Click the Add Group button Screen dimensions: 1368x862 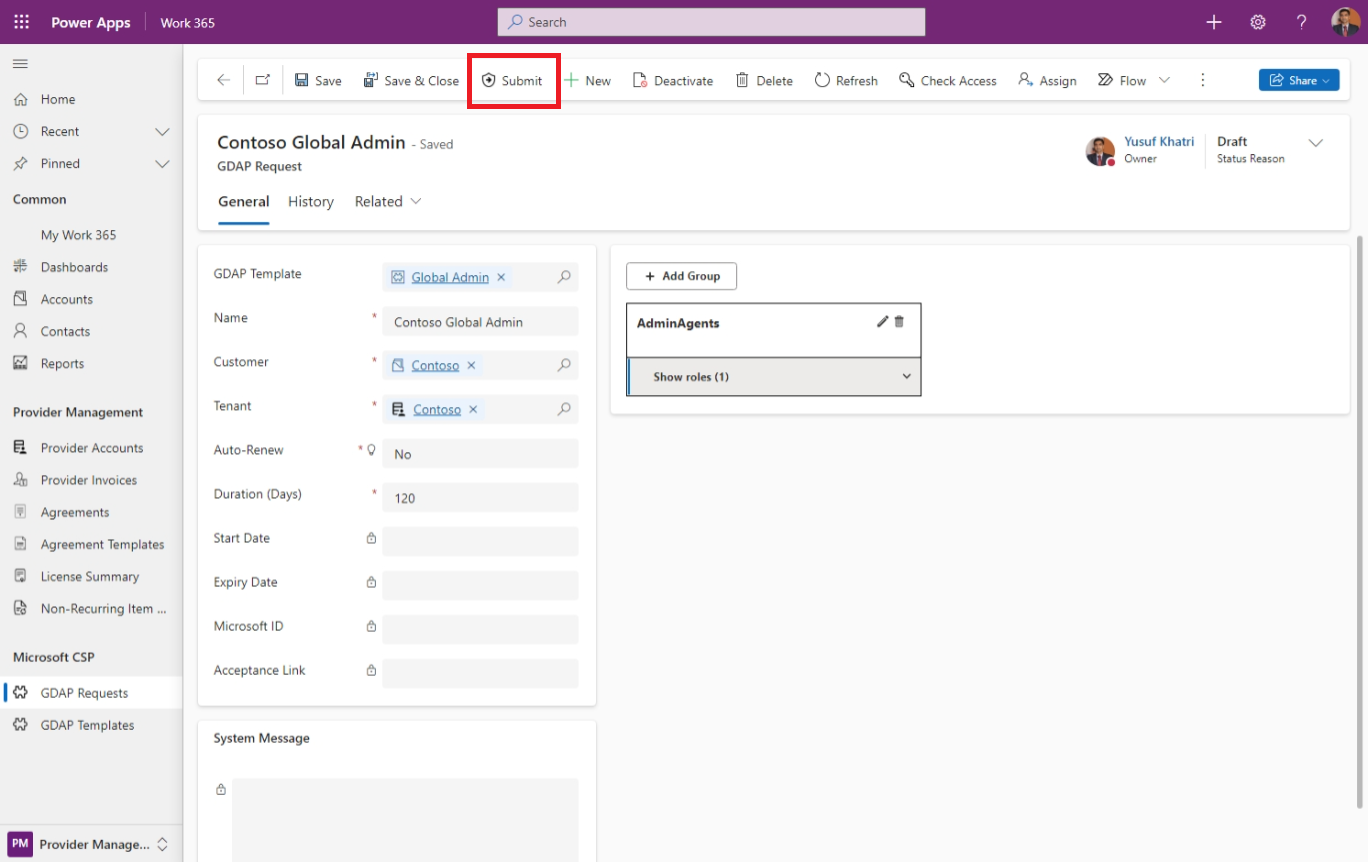click(681, 276)
